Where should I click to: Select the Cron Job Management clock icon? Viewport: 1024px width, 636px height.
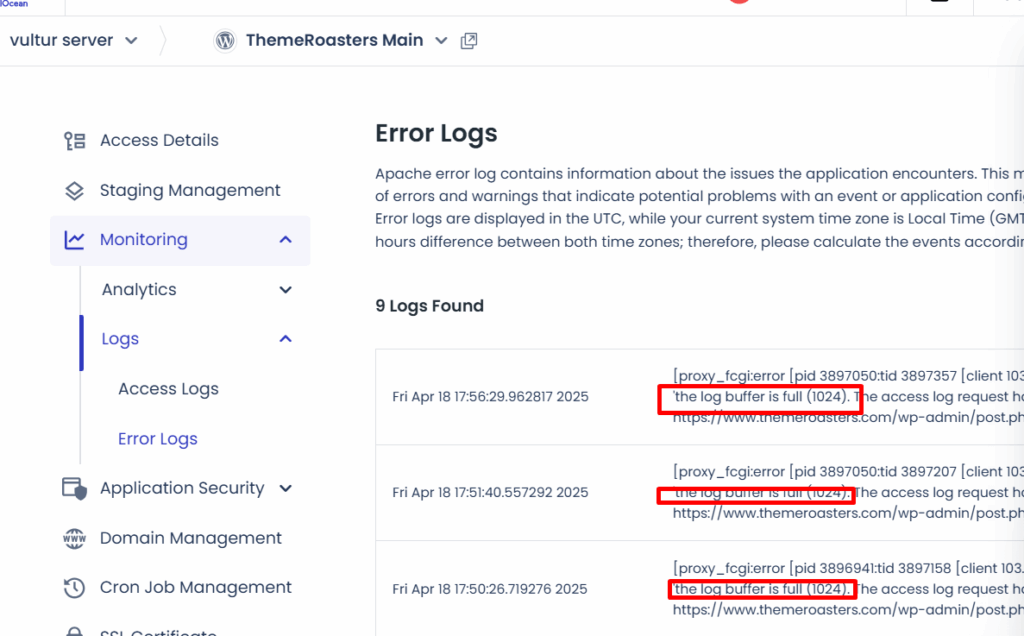click(73, 588)
